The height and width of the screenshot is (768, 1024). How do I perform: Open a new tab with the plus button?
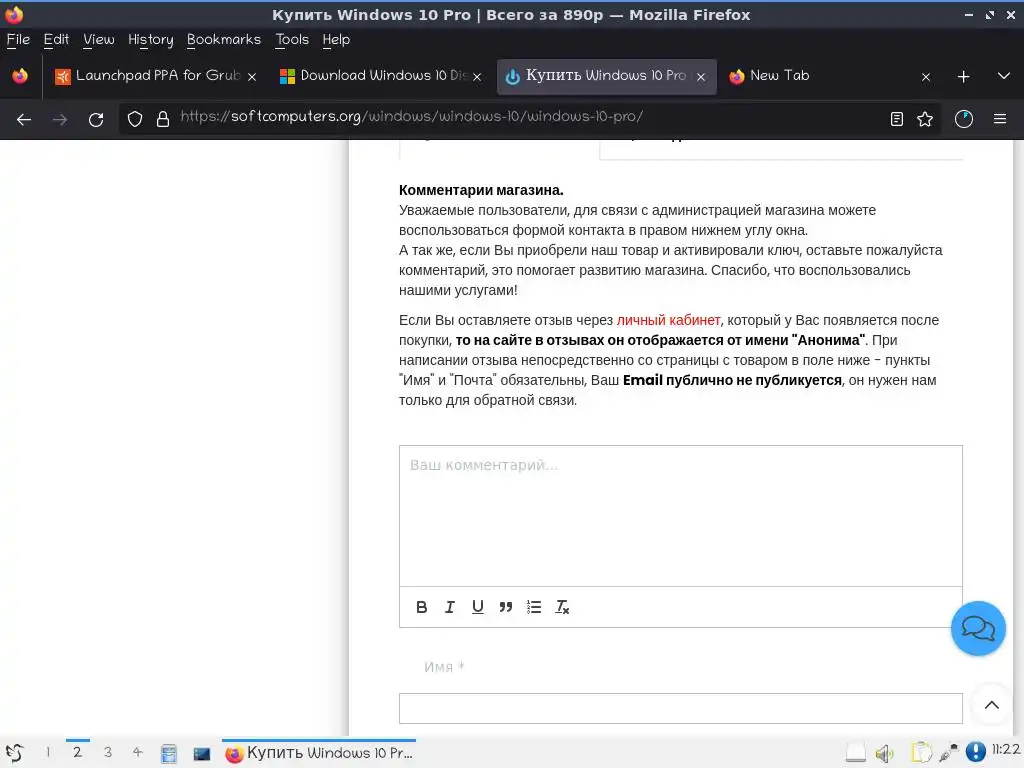coord(963,76)
